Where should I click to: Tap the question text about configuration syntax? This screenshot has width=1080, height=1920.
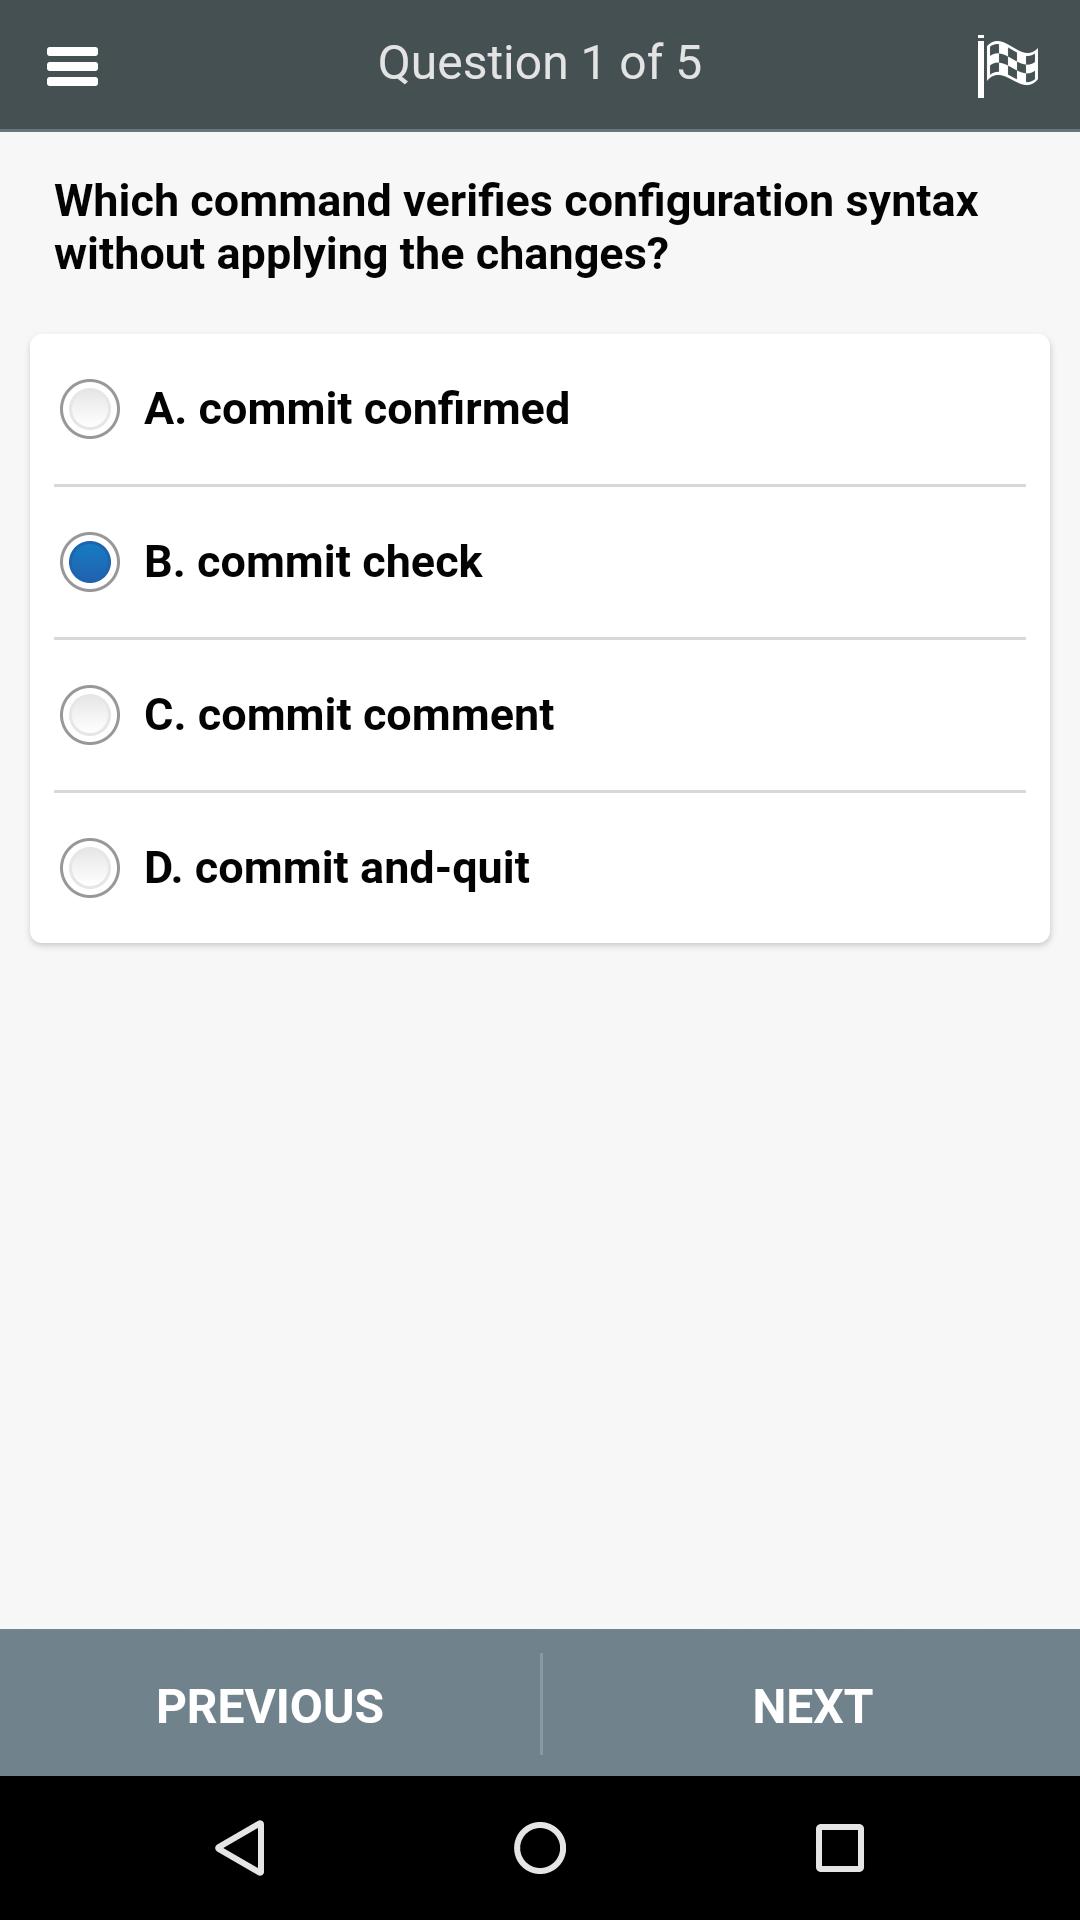[x=516, y=227]
